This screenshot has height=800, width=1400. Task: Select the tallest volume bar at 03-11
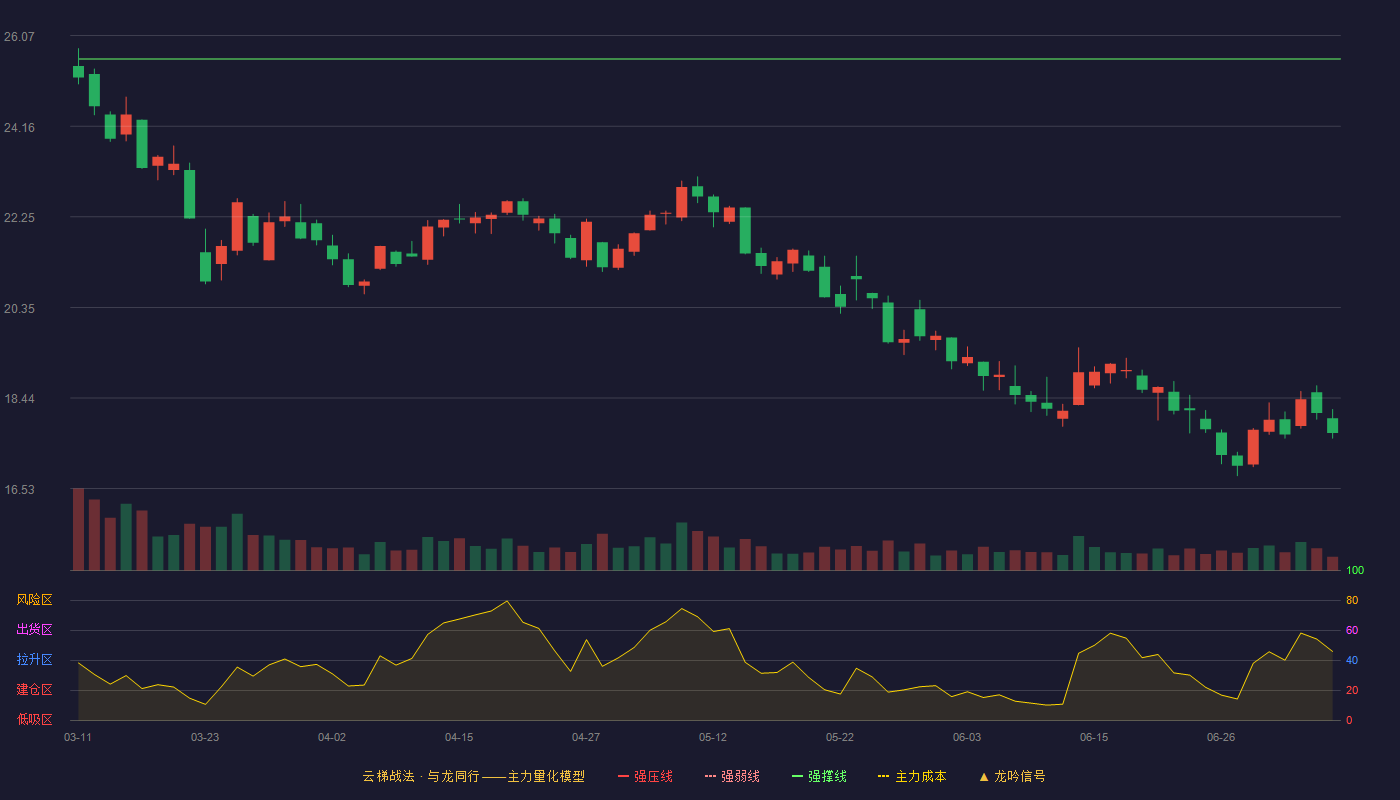pyautogui.click(x=78, y=529)
